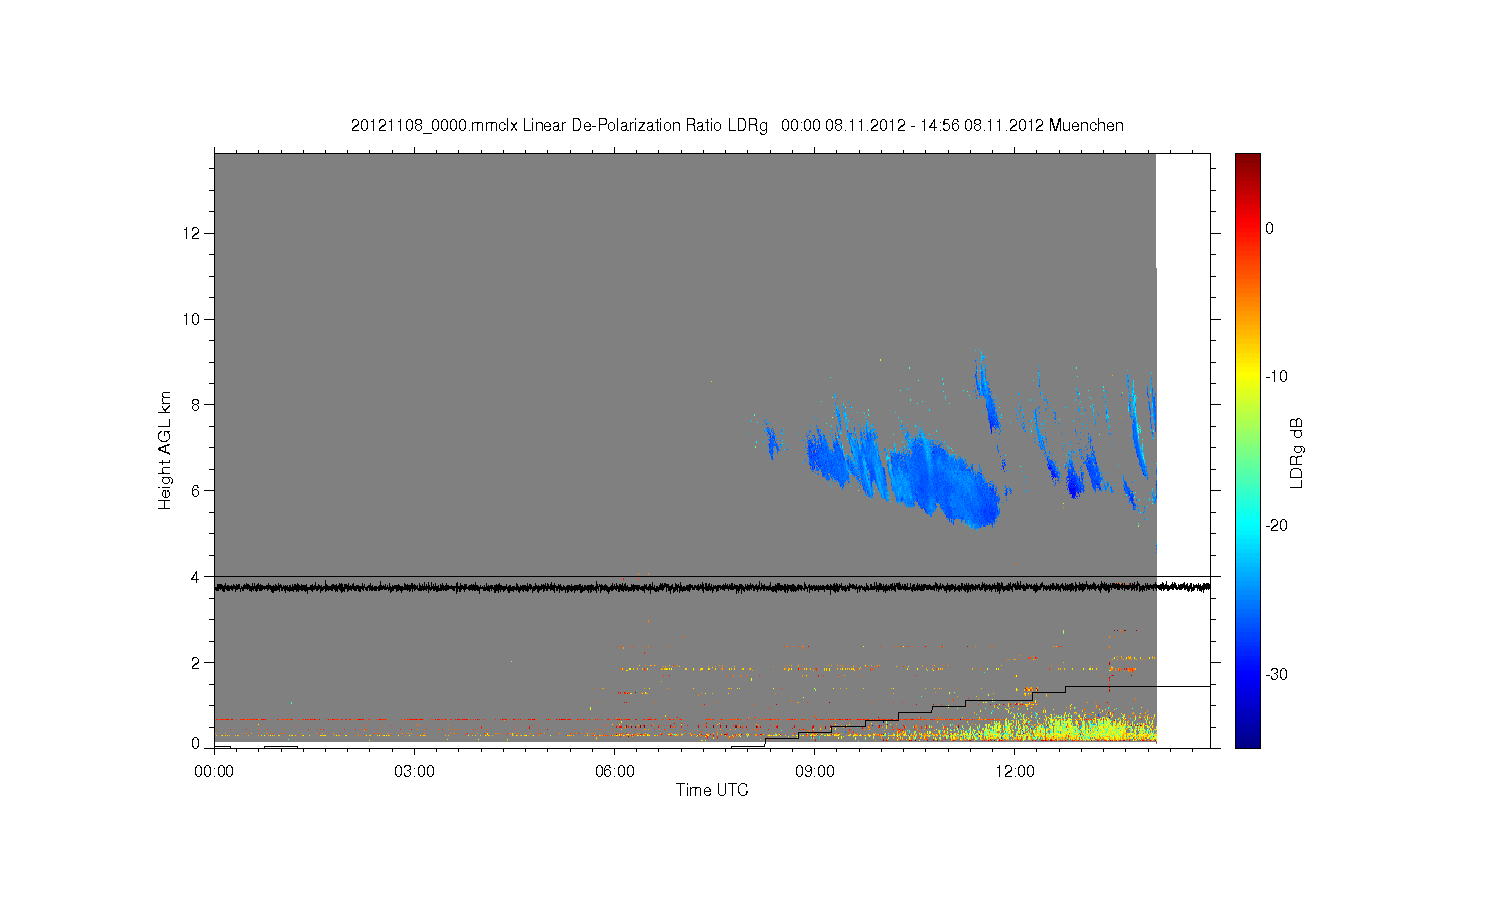Click the height tick label 6
Image resolution: width=1500 pixels, height=900 pixels.
pyautogui.click(x=196, y=491)
